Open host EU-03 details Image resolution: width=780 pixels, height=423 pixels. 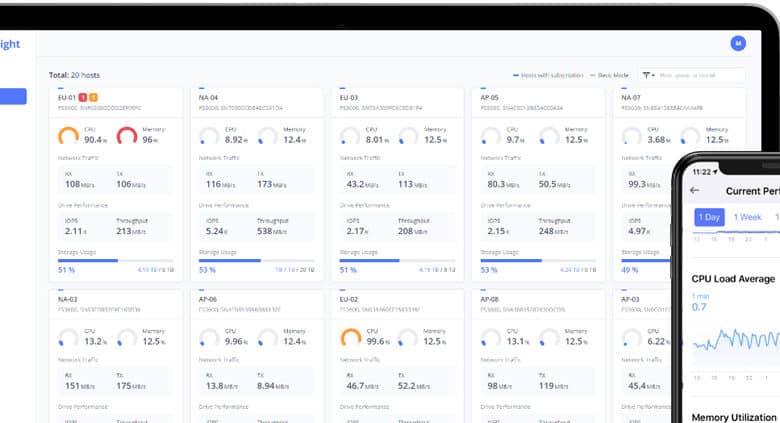point(349,98)
